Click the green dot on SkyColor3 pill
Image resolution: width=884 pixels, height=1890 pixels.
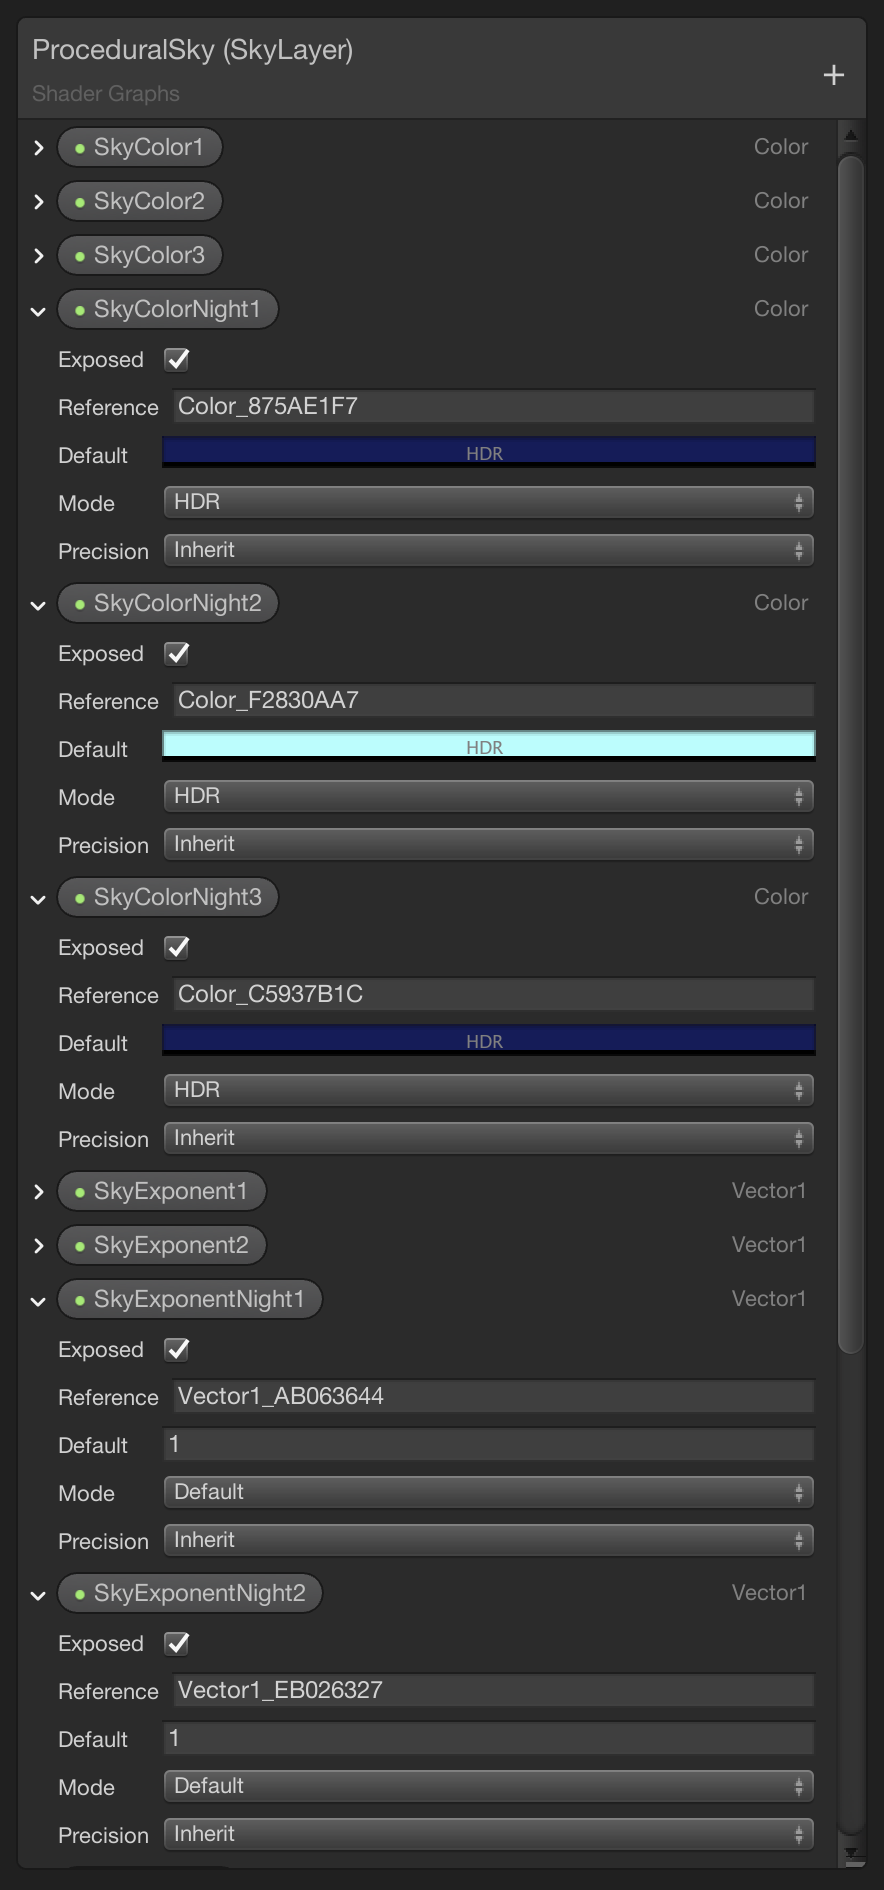[x=80, y=255]
